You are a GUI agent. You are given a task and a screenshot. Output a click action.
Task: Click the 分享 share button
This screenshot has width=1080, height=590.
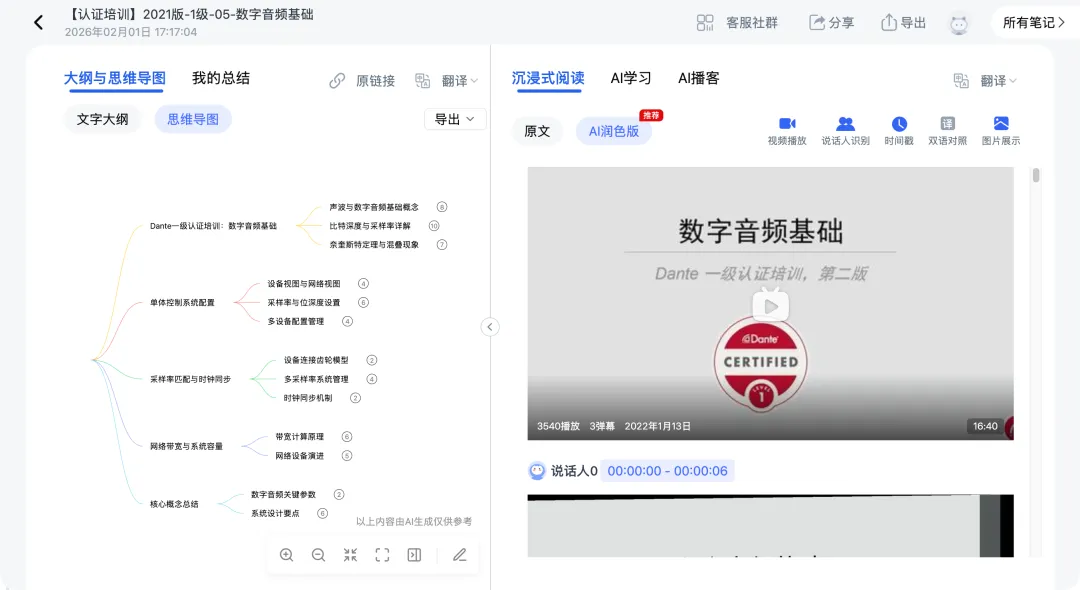[x=831, y=23]
